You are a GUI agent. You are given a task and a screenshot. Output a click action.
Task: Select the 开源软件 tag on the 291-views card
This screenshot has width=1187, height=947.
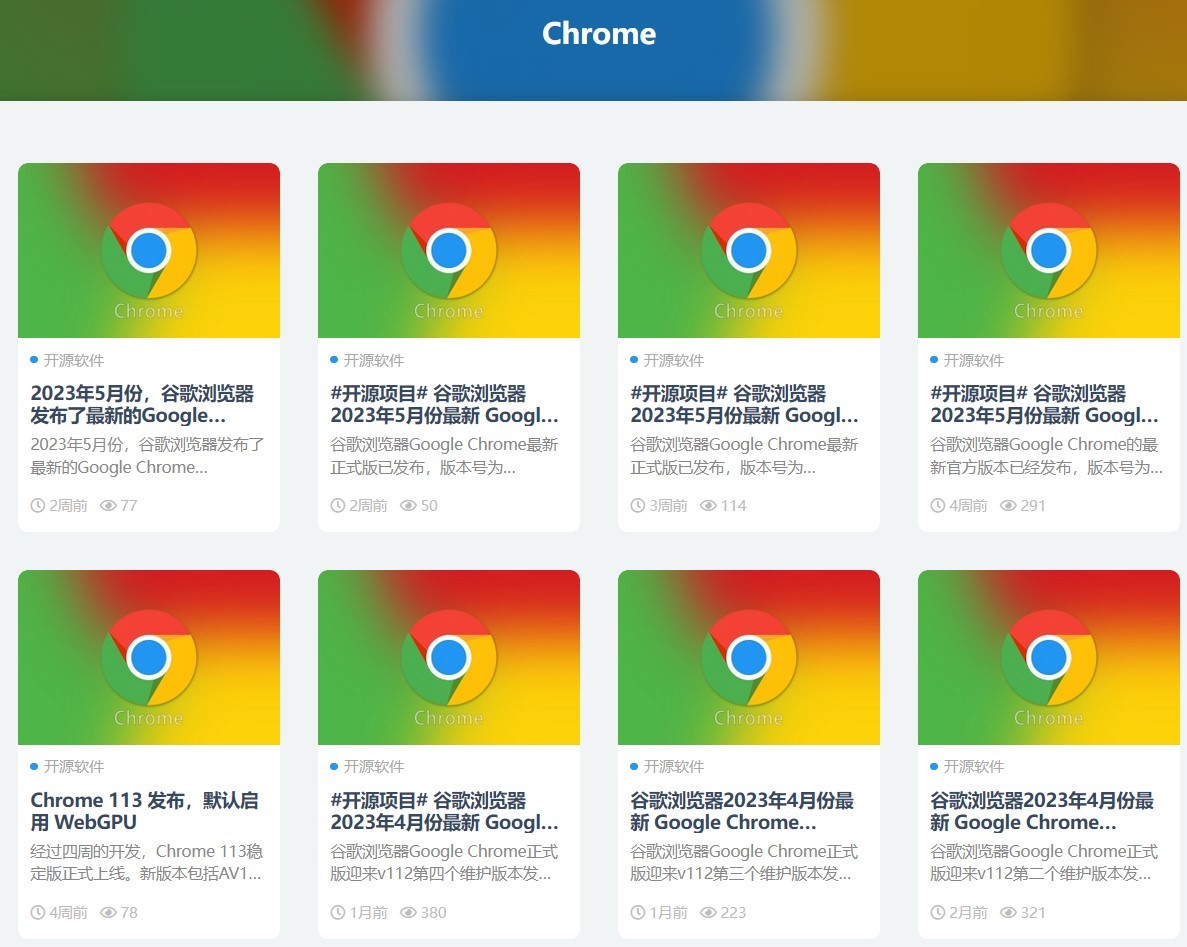[x=973, y=360]
